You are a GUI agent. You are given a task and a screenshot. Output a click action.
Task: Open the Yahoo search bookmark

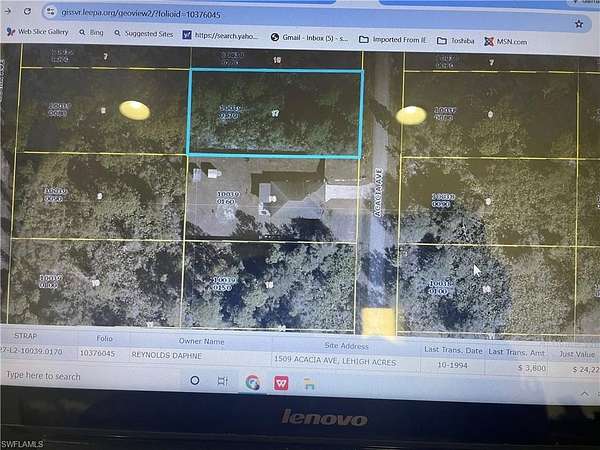(x=221, y=36)
